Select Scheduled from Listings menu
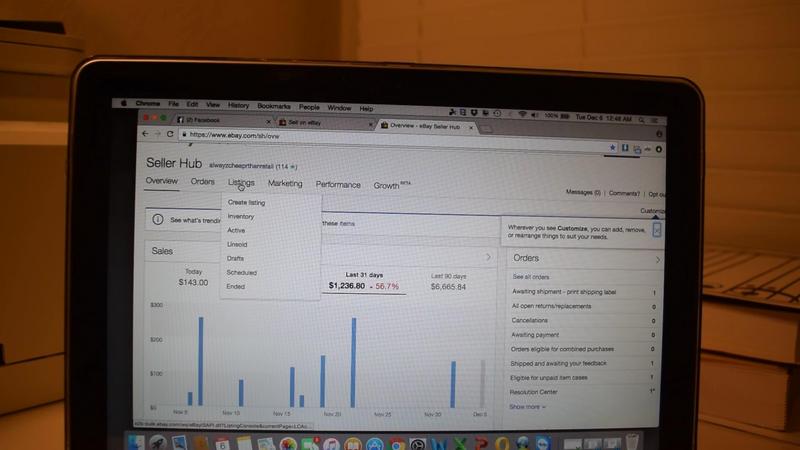Viewport: 800px width, 450px height. coord(241,272)
